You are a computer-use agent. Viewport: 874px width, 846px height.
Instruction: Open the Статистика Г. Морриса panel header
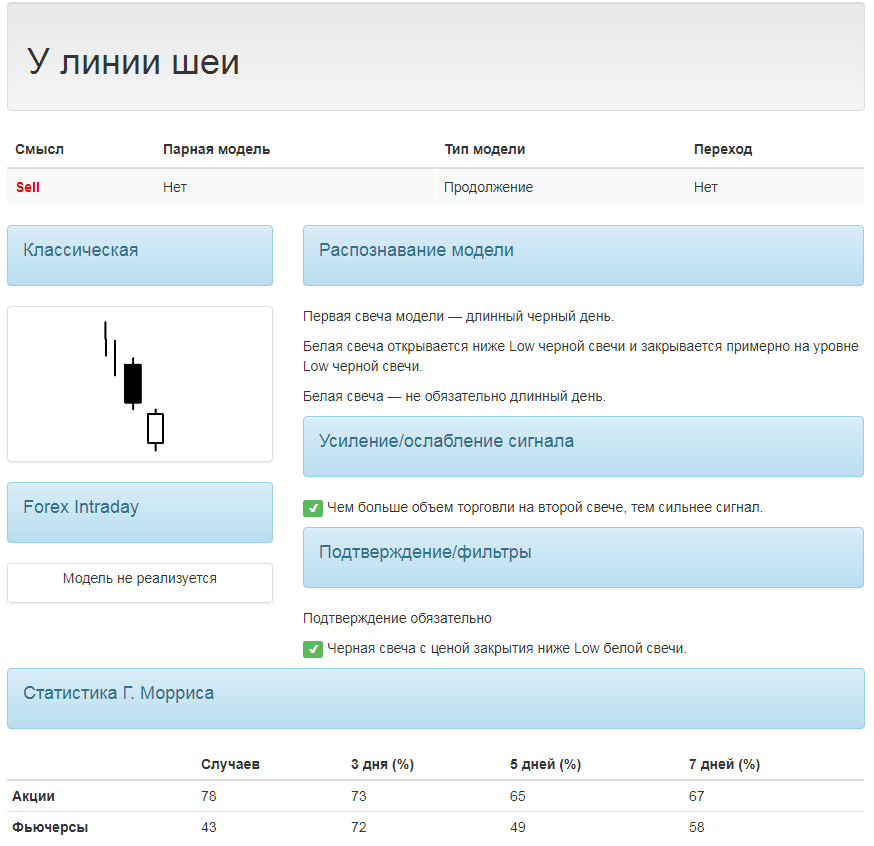(435, 698)
